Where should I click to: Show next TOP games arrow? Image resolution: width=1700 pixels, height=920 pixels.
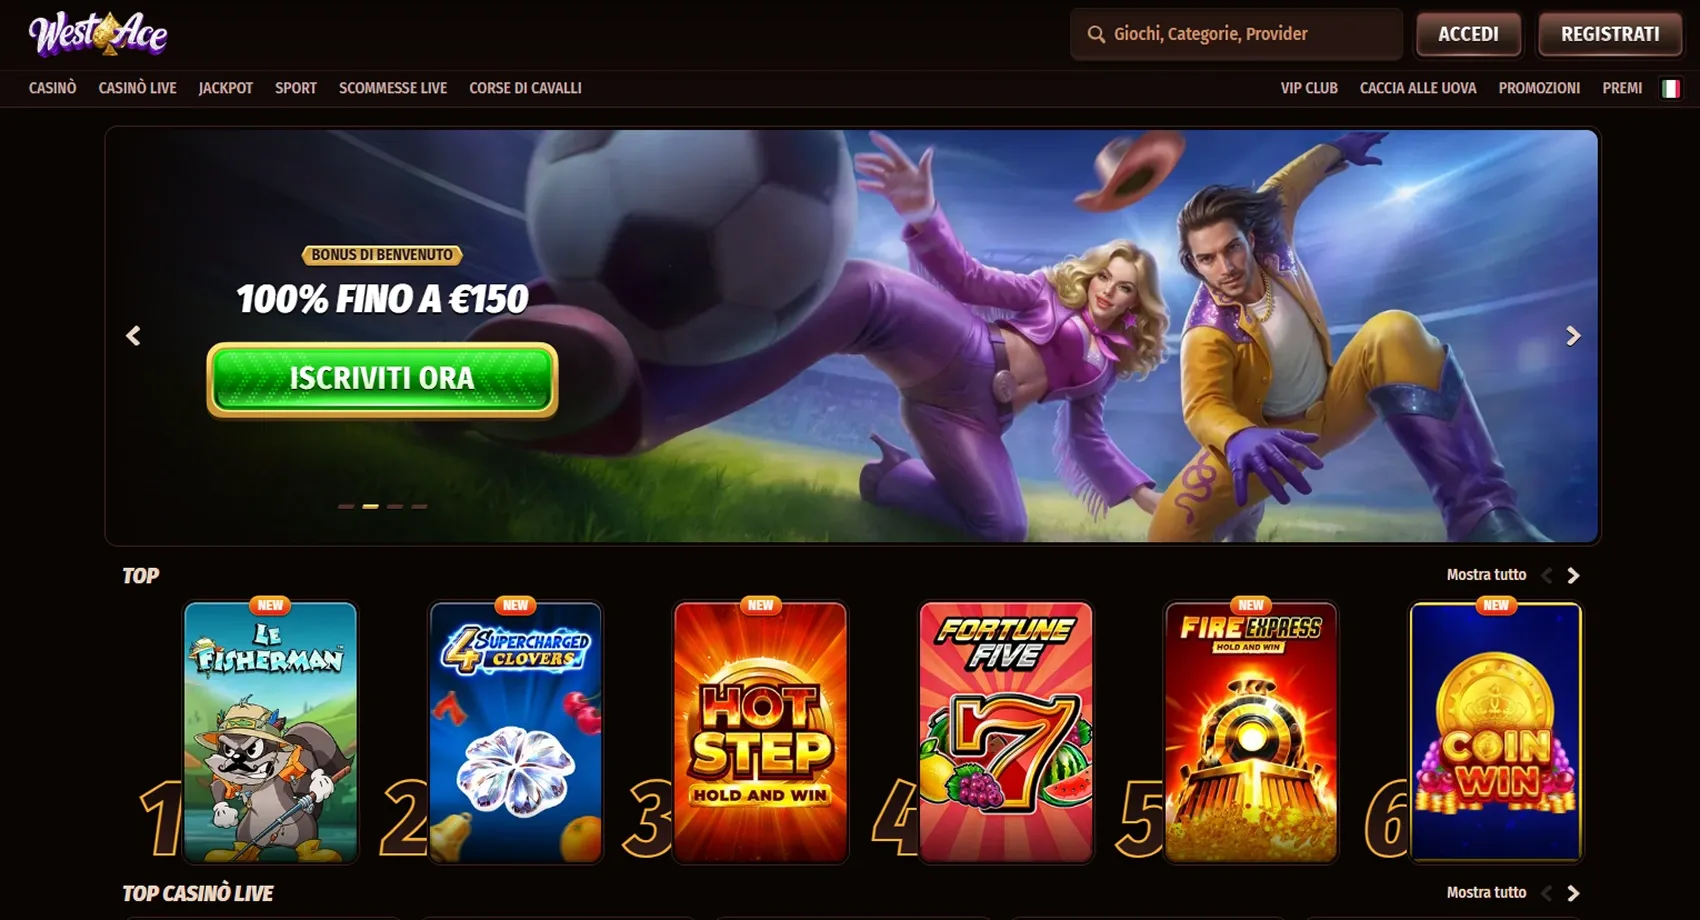click(1573, 575)
